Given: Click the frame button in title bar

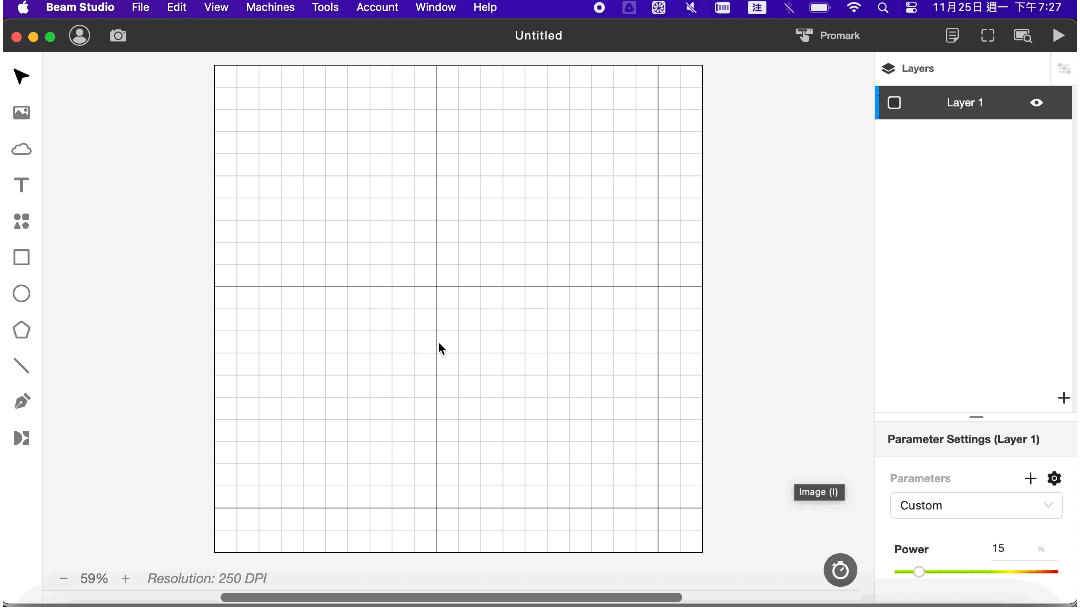Looking at the screenshot, I should point(988,36).
